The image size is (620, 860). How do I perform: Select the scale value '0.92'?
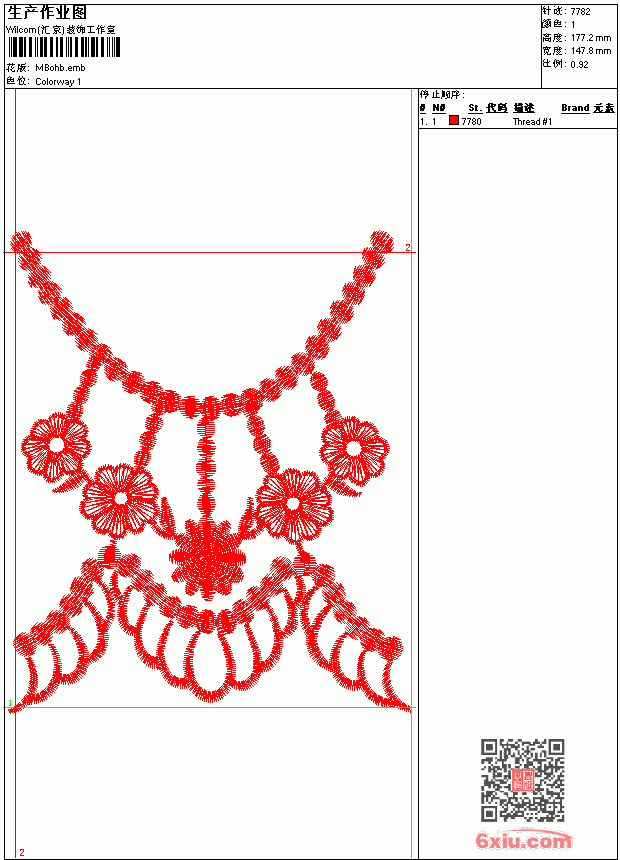point(579,64)
